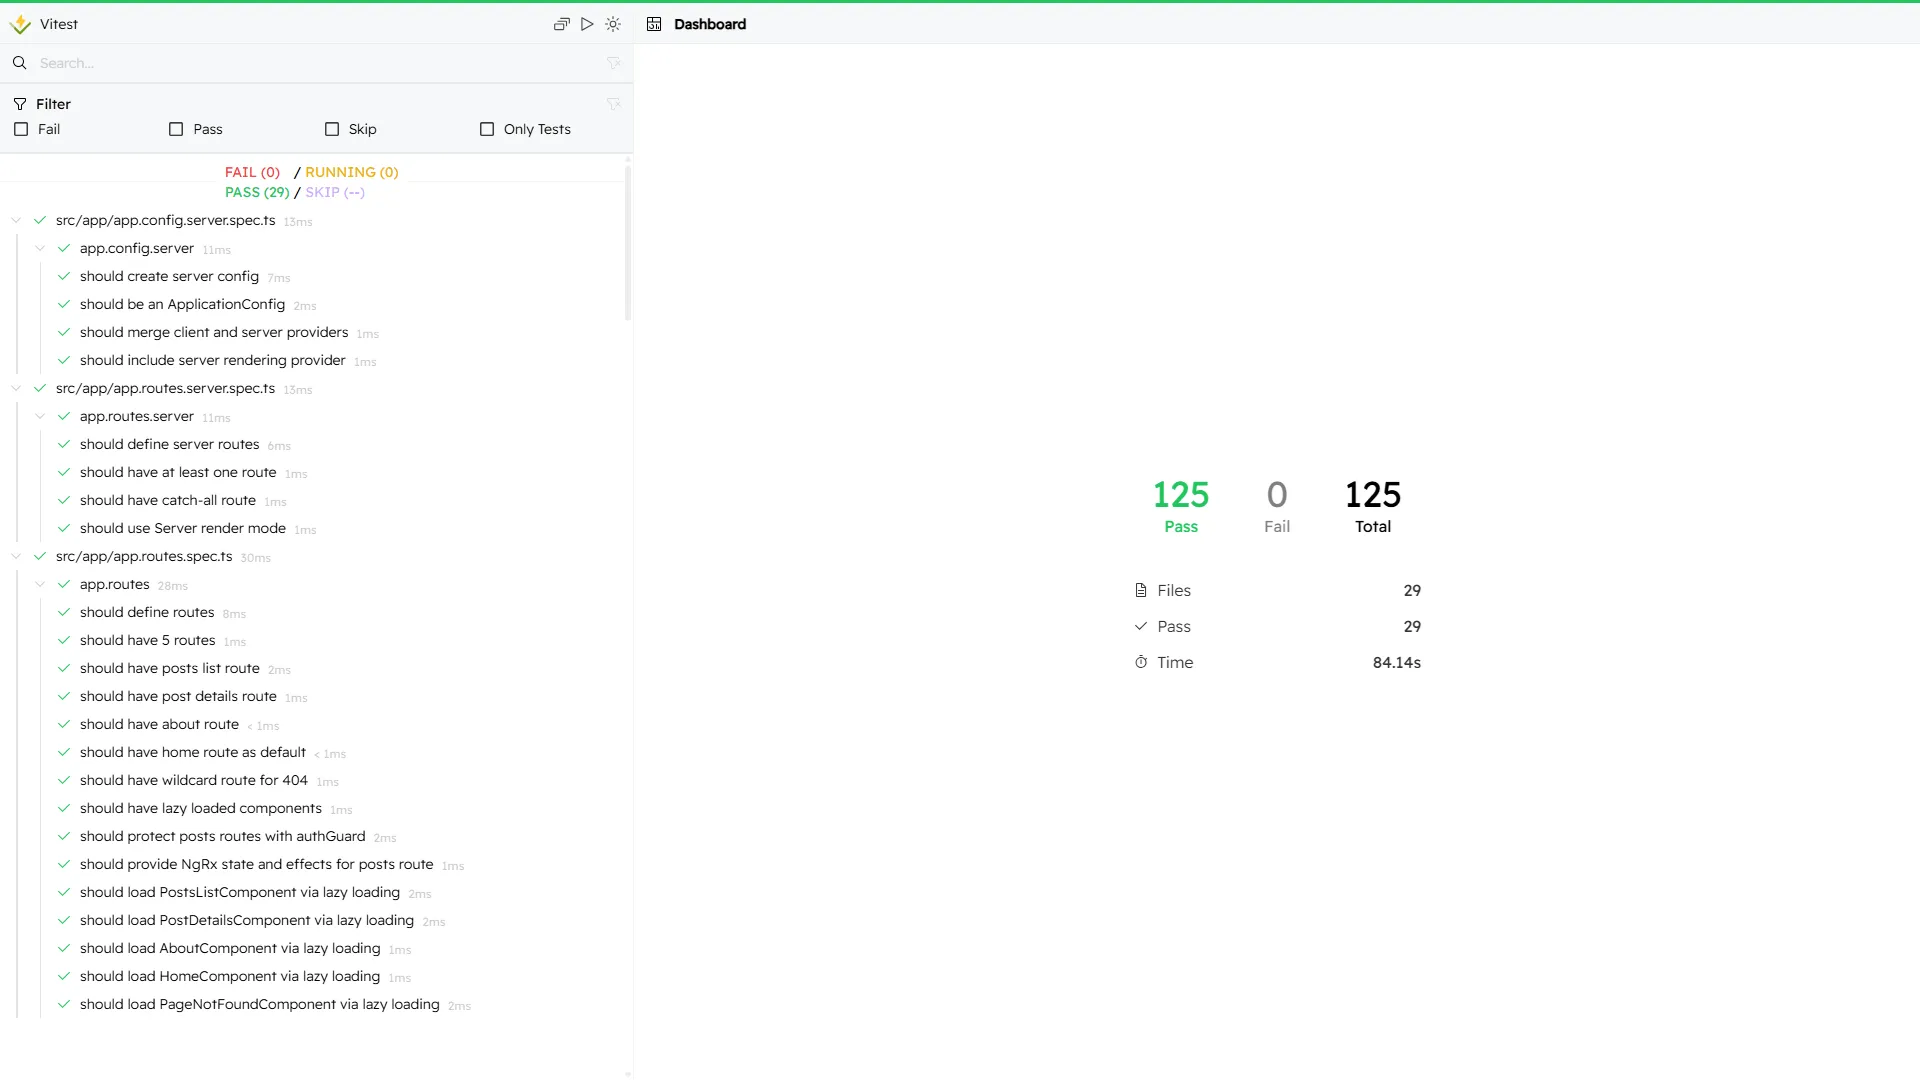This screenshot has height=1080, width=1920.
Task: Click the clear all filters icon
Action: (x=613, y=104)
